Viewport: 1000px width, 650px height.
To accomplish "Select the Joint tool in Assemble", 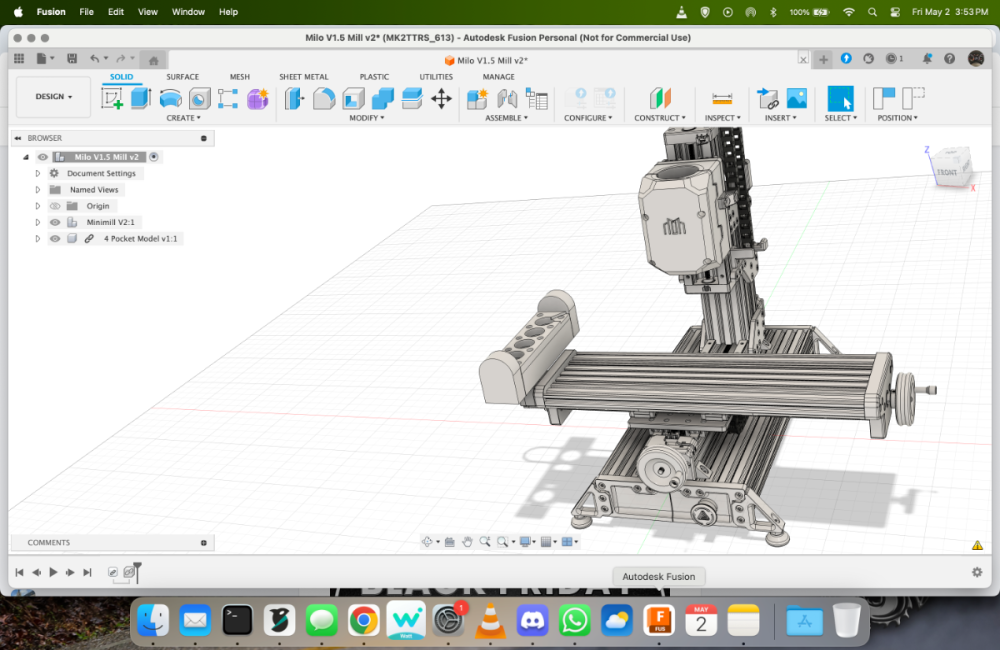I will [x=507, y=98].
